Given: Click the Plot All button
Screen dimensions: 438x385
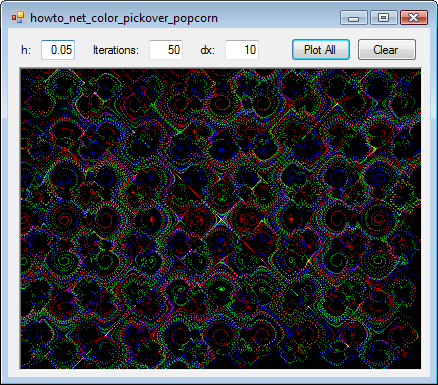Looking at the screenshot, I should tap(321, 50).
